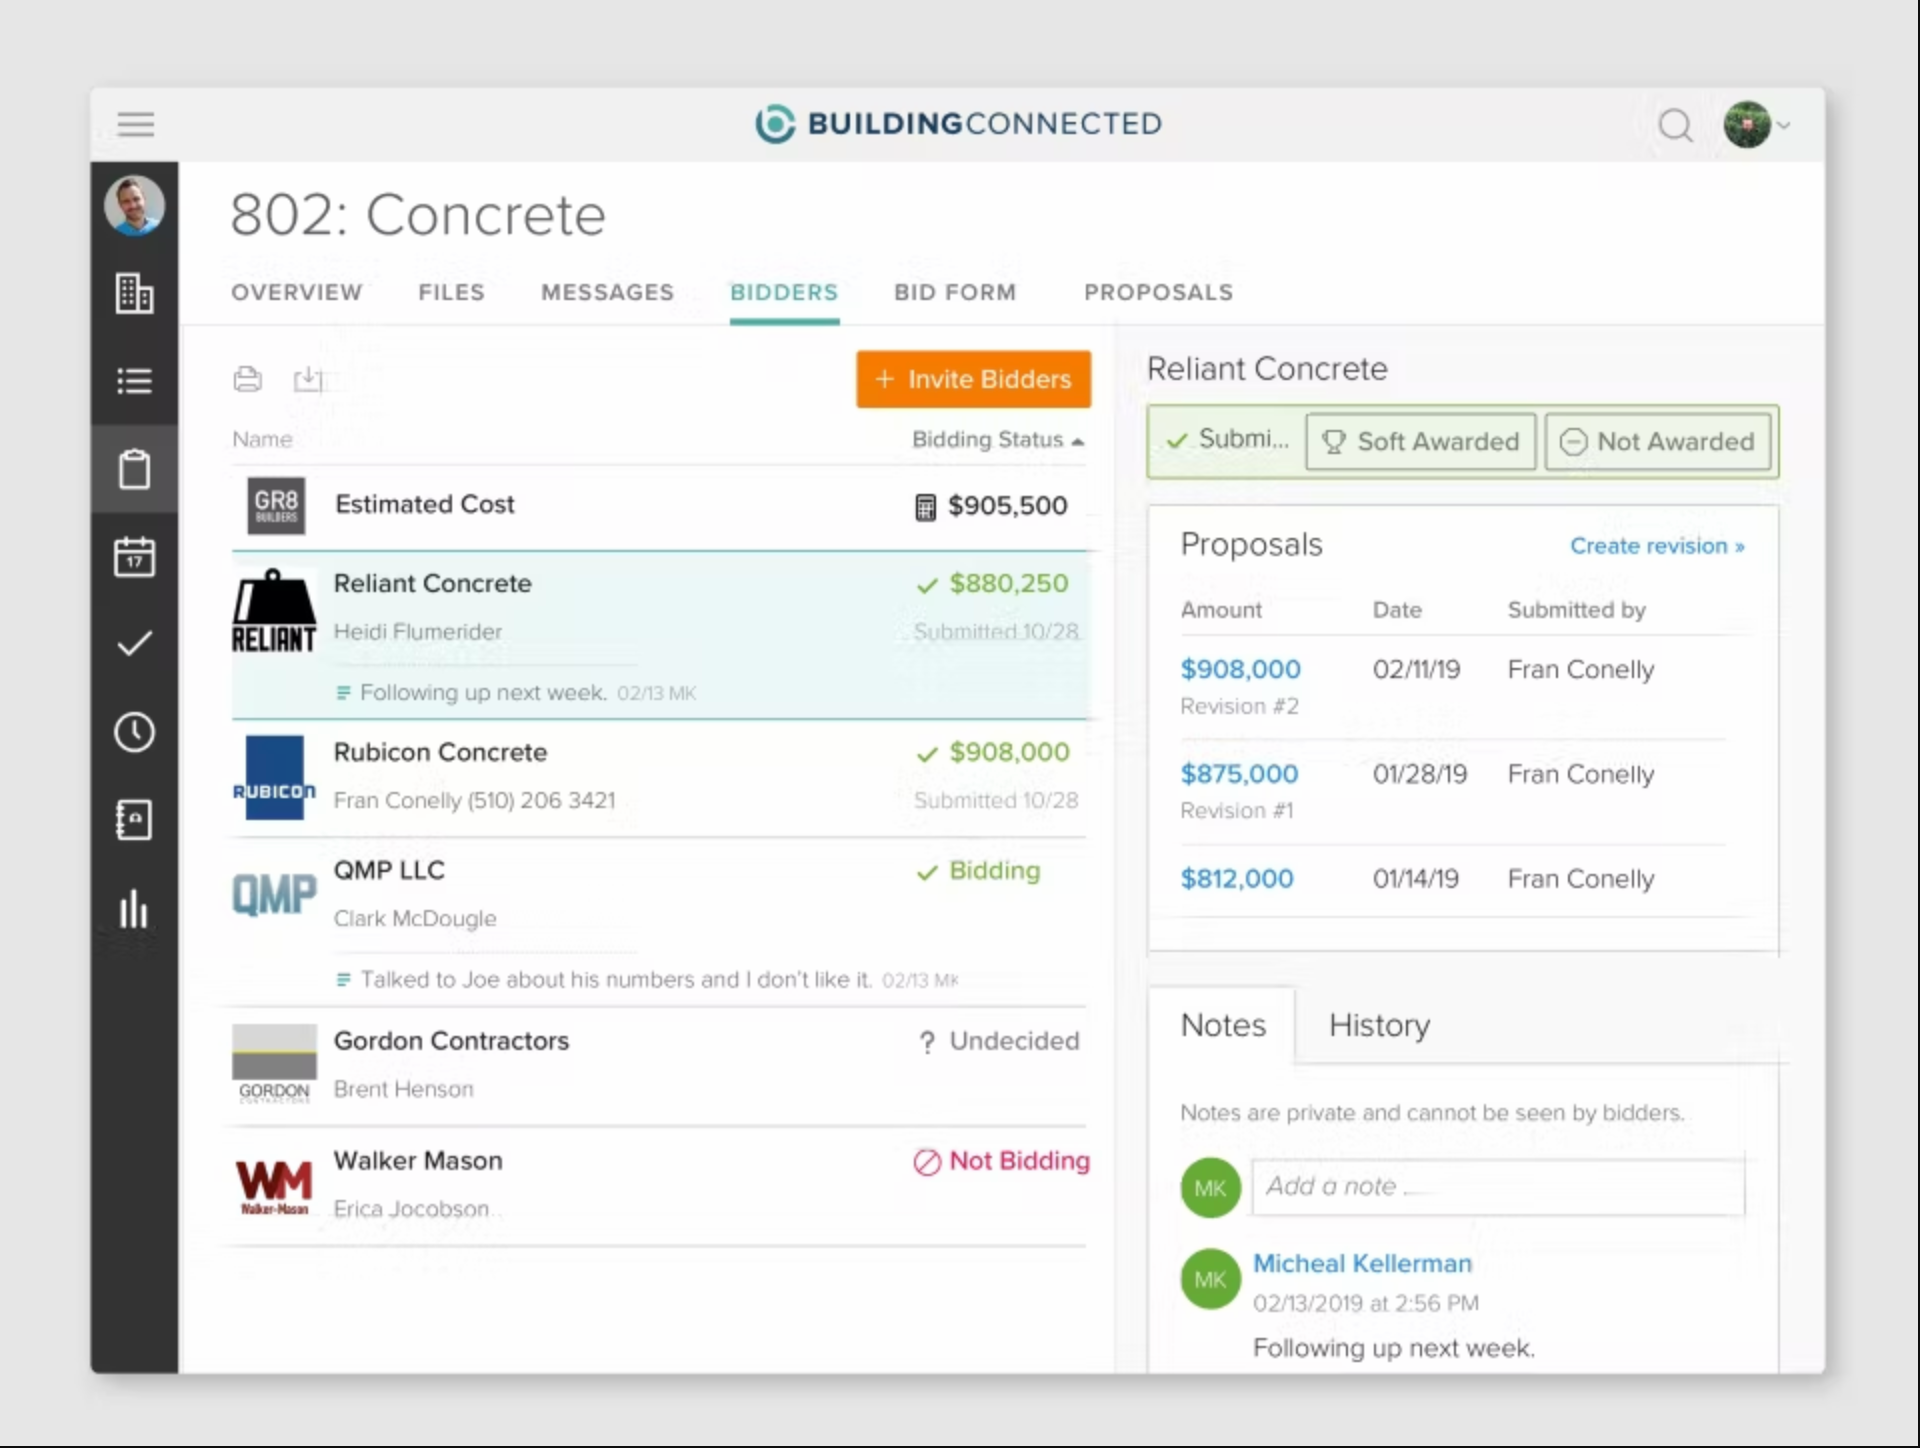Select the Submitted status toggle
The width and height of the screenshot is (1920, 1448).
1227,440
